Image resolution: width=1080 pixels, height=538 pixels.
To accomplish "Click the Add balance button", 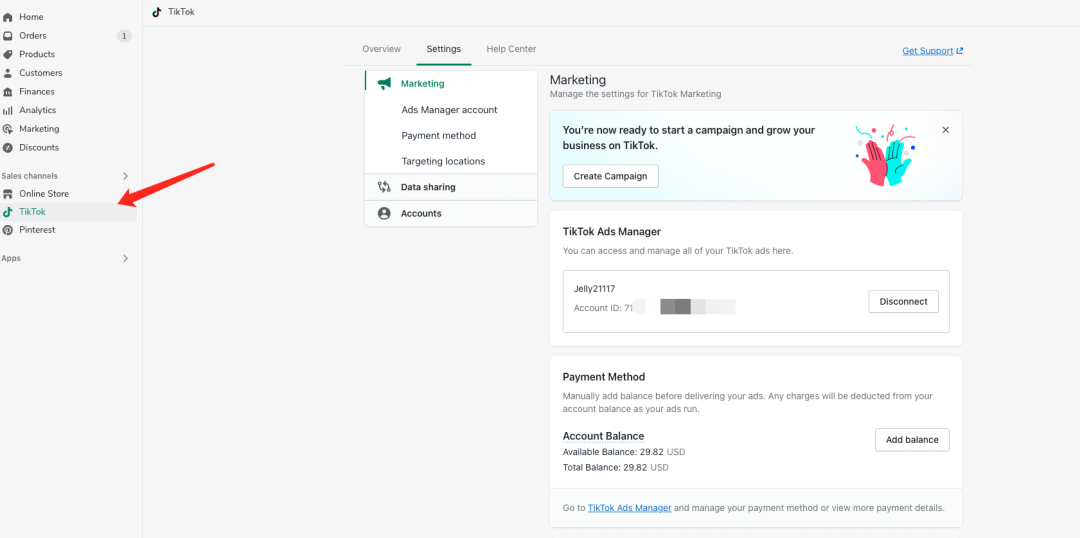I will pos(911,440).
